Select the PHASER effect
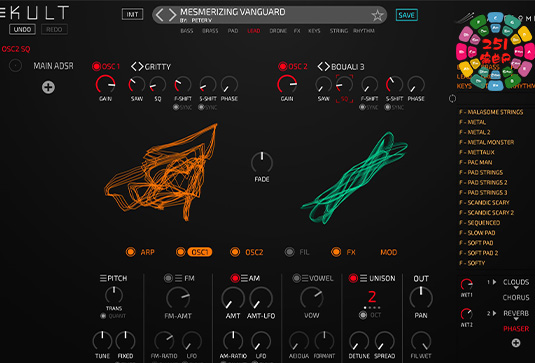The height and width of the screenshot is (363, 535). 516,329
